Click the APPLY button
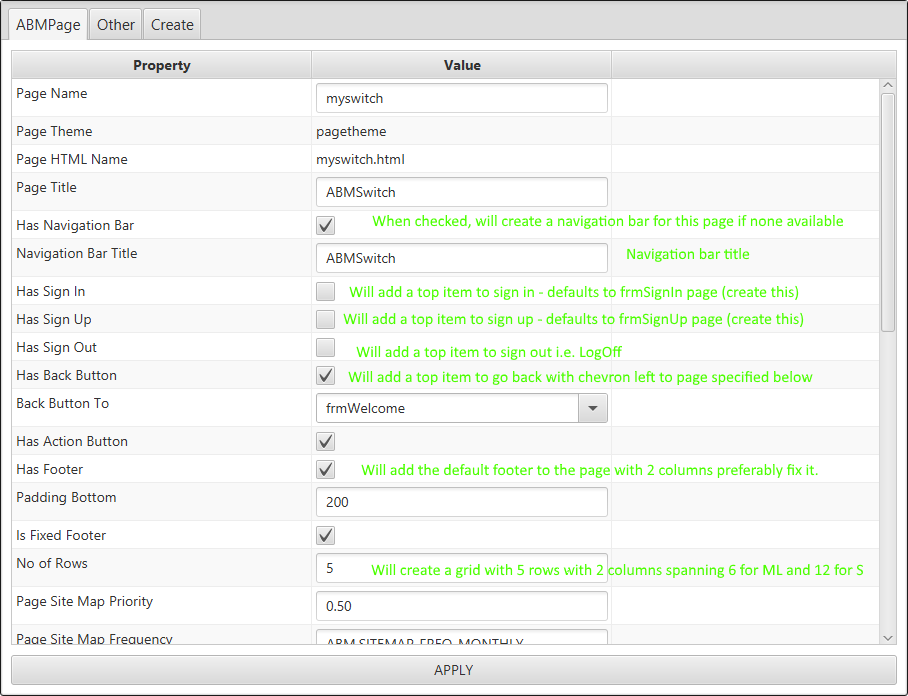This screenshot has width=908, height=696. (453, 670)
